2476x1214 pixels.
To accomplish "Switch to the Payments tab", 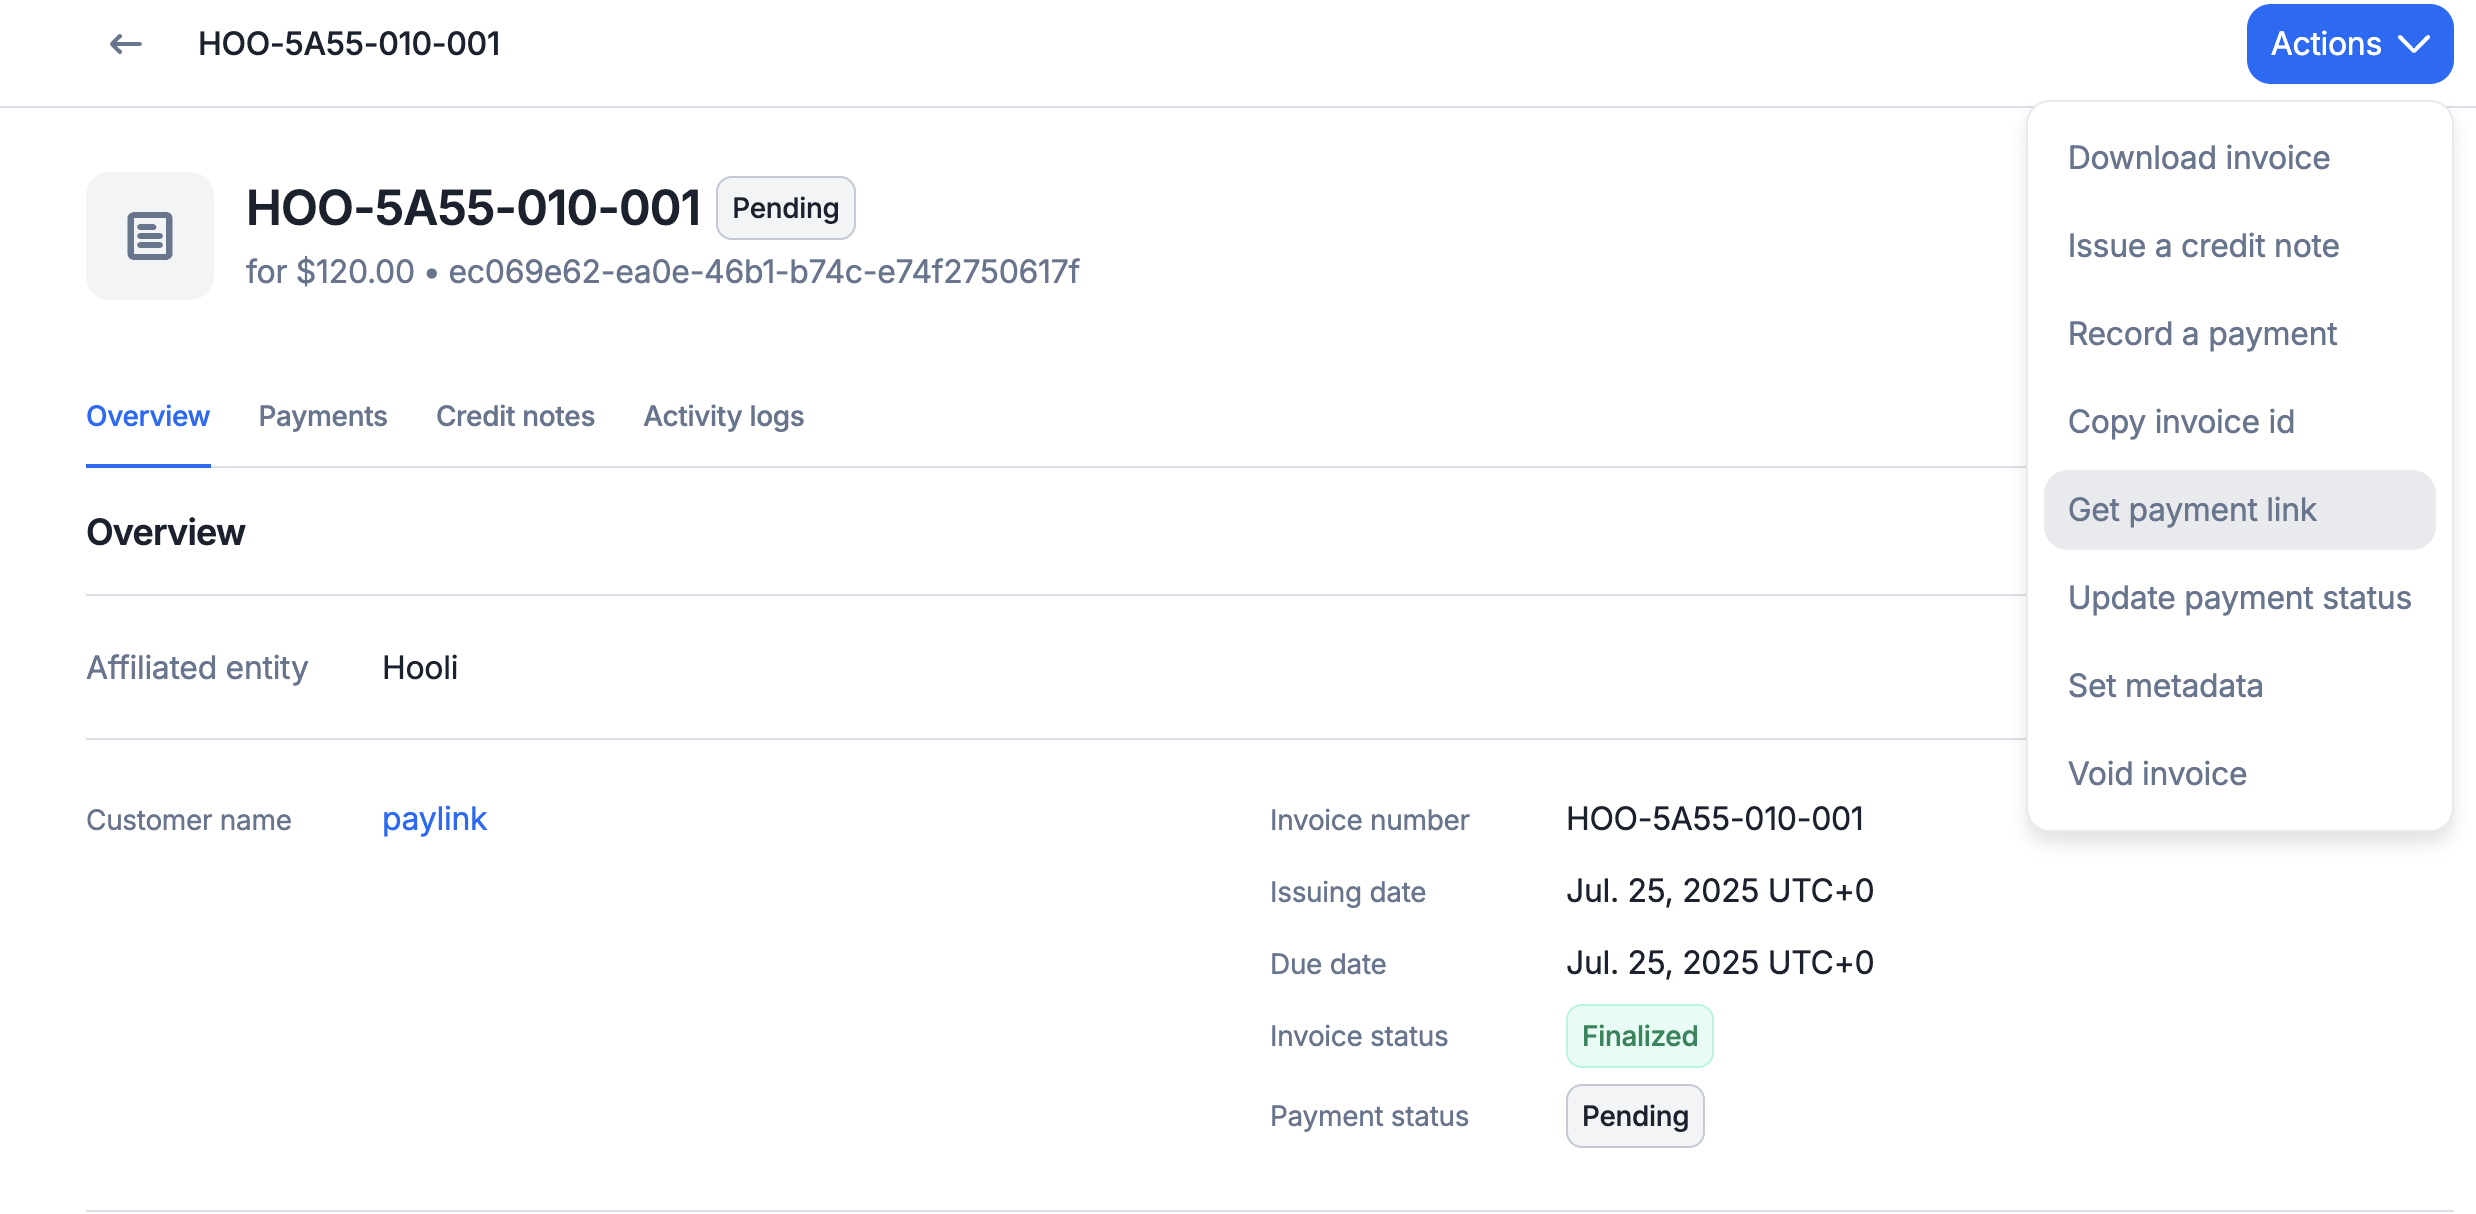I will [x=322, y=416].
